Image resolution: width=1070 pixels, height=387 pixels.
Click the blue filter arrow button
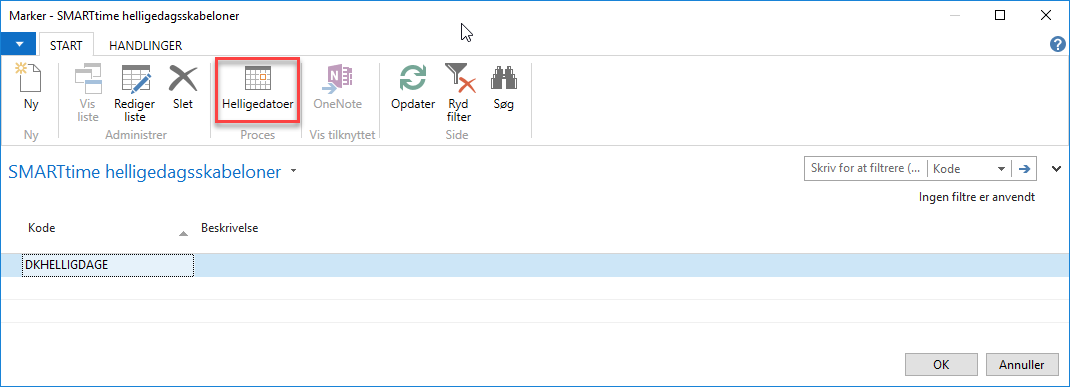click(1023, 168)
